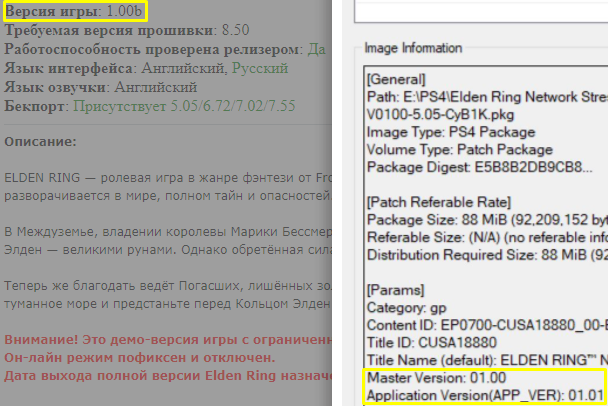The image size is (608, 406).
Task: Click 'Package Digest: E5B8B2DB9CB8...' line
Action: click(x=480, y=167)
